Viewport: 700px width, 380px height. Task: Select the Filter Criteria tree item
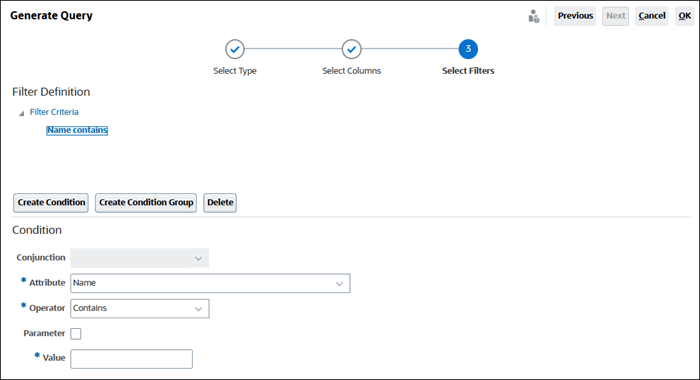pyautogui.click(x=54, y=112)
